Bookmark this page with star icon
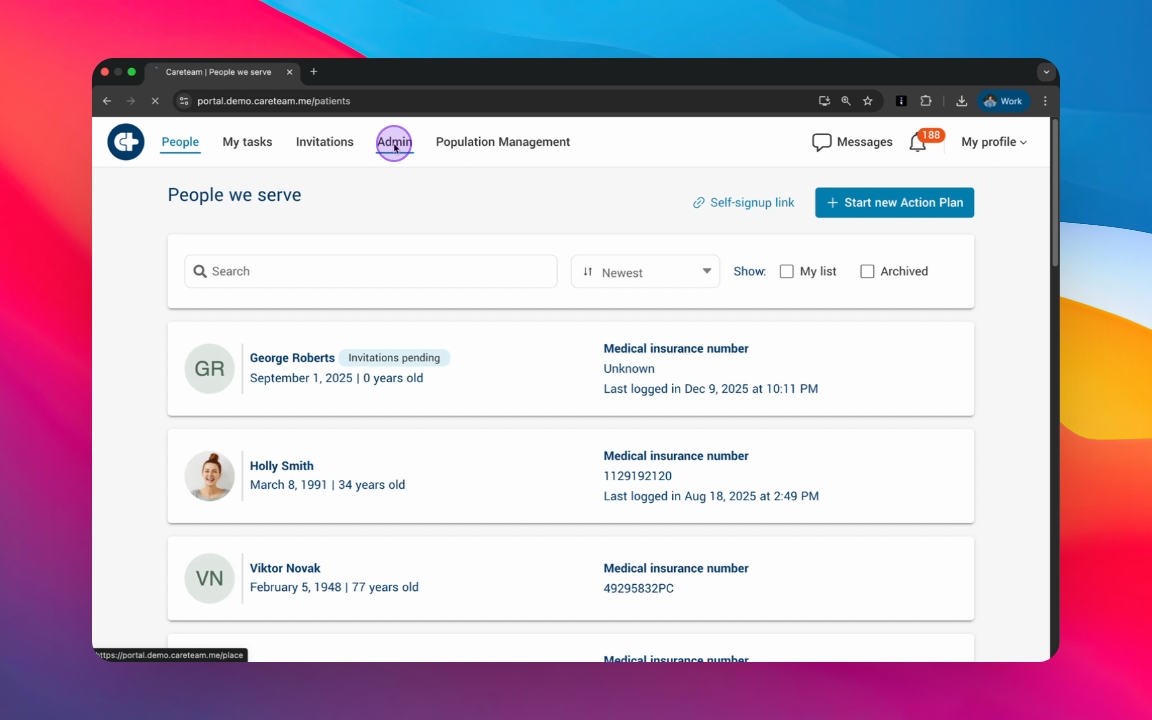The image size is (1152, 720). [868, 101]
